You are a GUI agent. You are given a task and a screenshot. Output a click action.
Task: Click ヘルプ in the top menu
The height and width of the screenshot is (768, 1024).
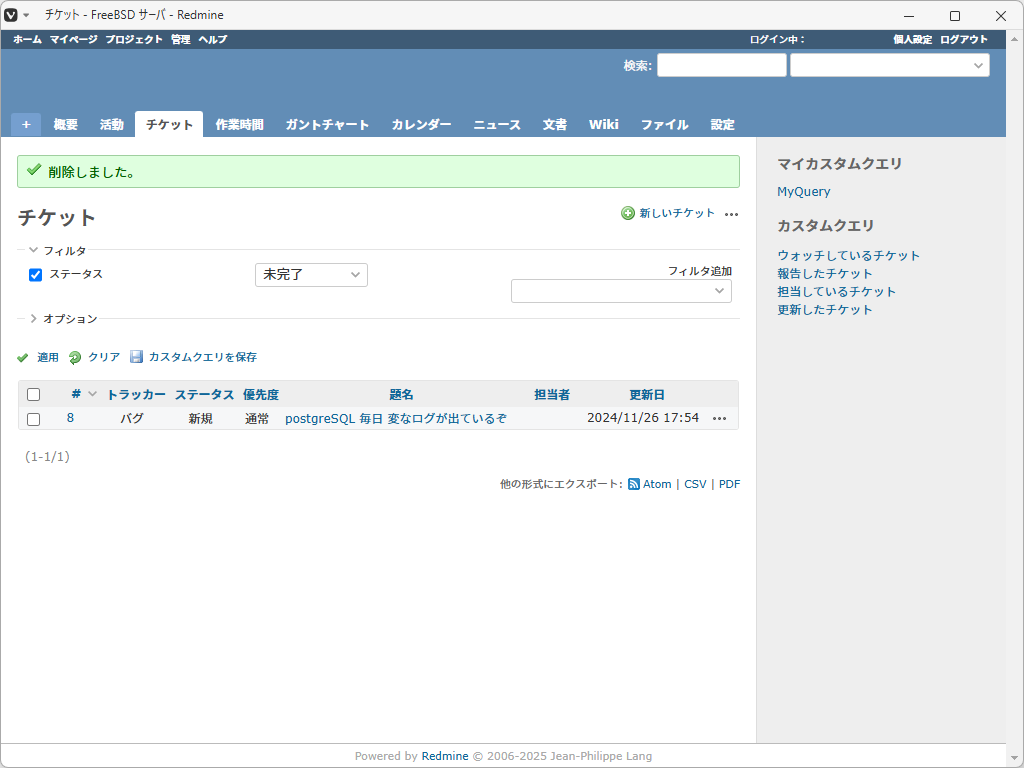click(213, 39)
